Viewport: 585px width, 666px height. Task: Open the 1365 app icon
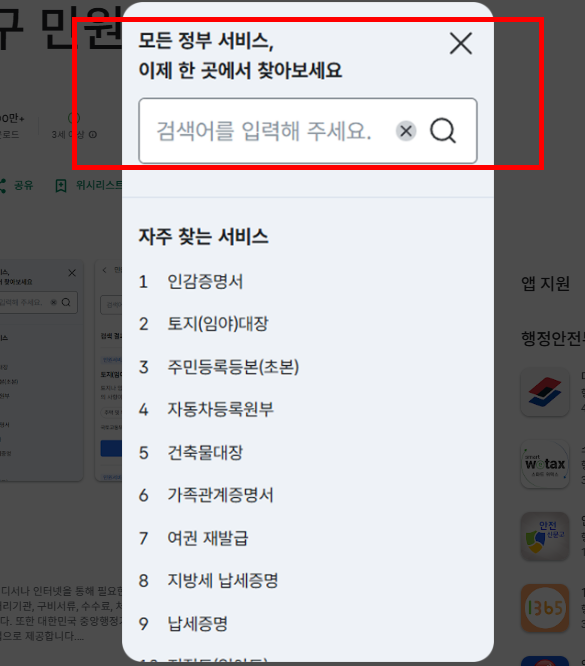[545, 608]
